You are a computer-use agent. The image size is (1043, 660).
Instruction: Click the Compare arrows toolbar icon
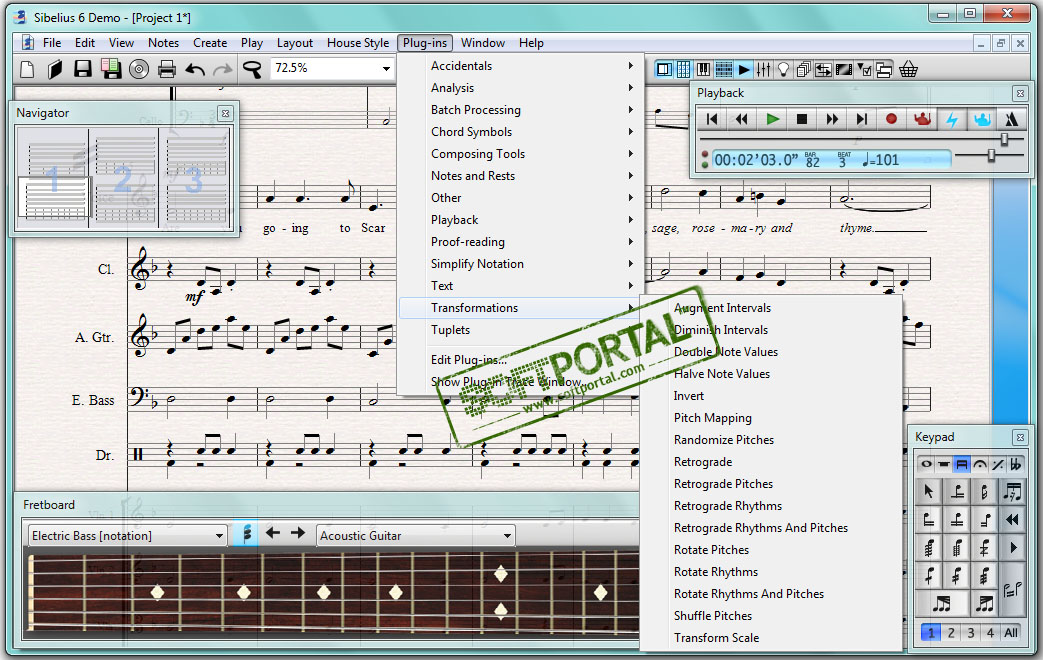tap(823, 69)
